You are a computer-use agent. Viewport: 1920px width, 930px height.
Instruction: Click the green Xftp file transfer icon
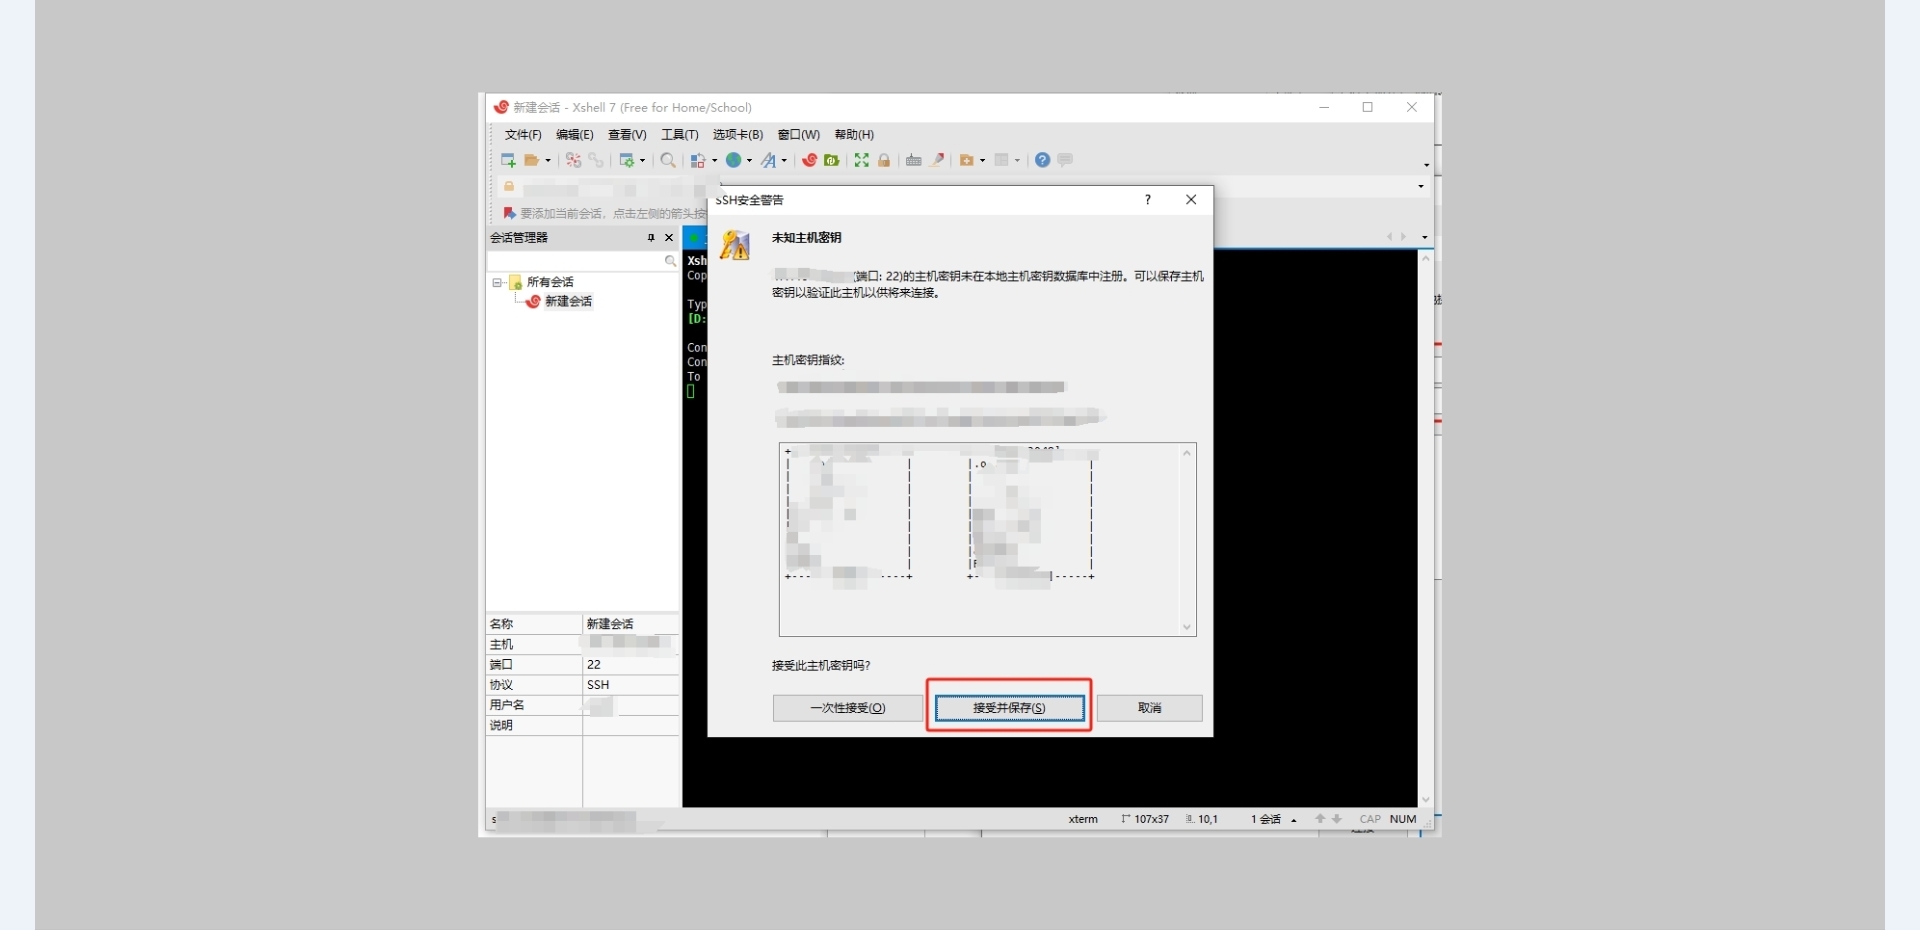tap(832, 160)
